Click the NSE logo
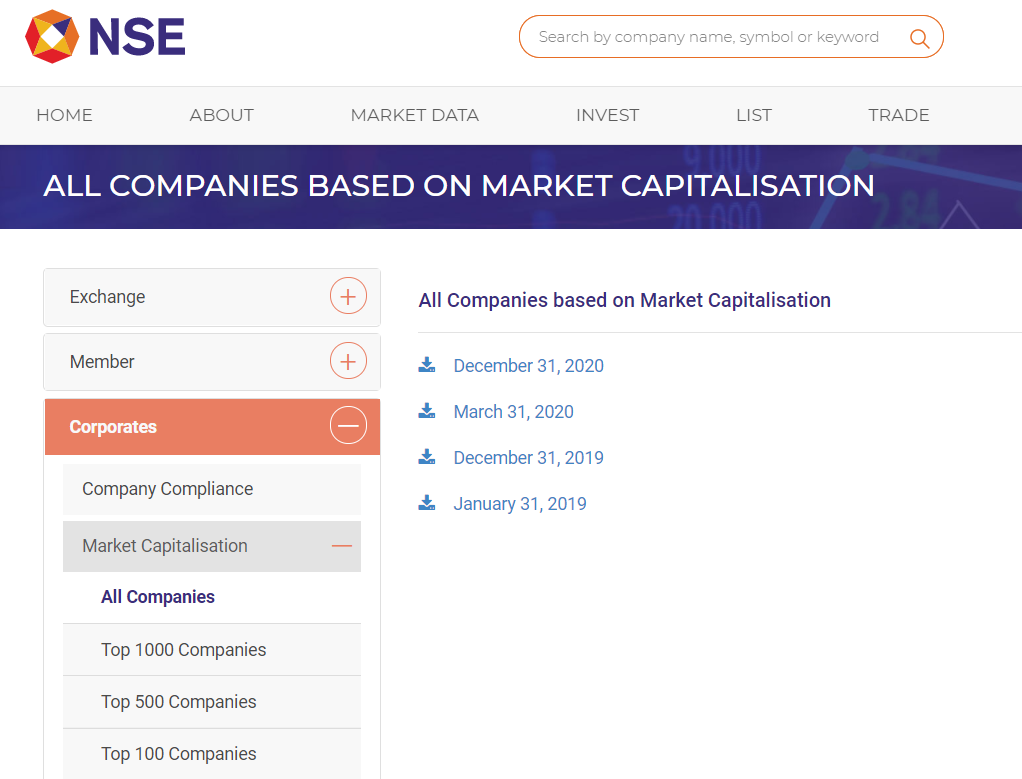This screenshot has width=1022, height=779. pyautogui.click(x=105, y=37)
